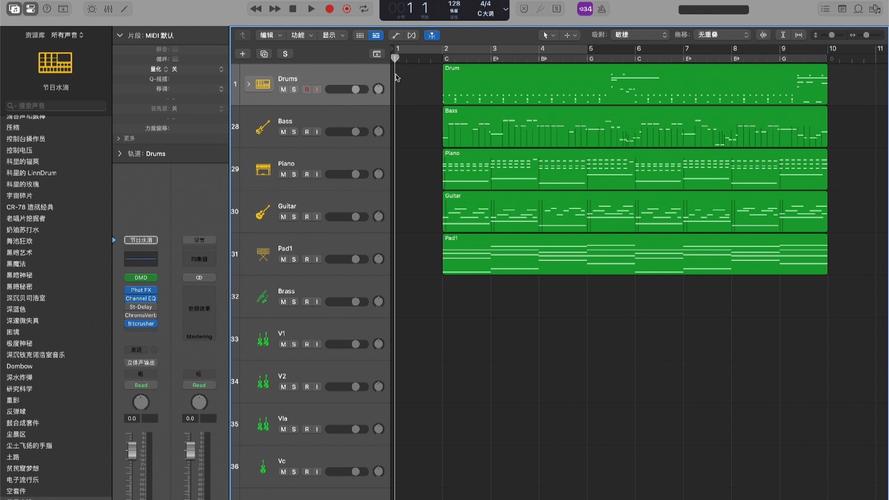Select the Pad1 MIDI region
This screenshot has width=889, height=500.
[x=634, y=254]
